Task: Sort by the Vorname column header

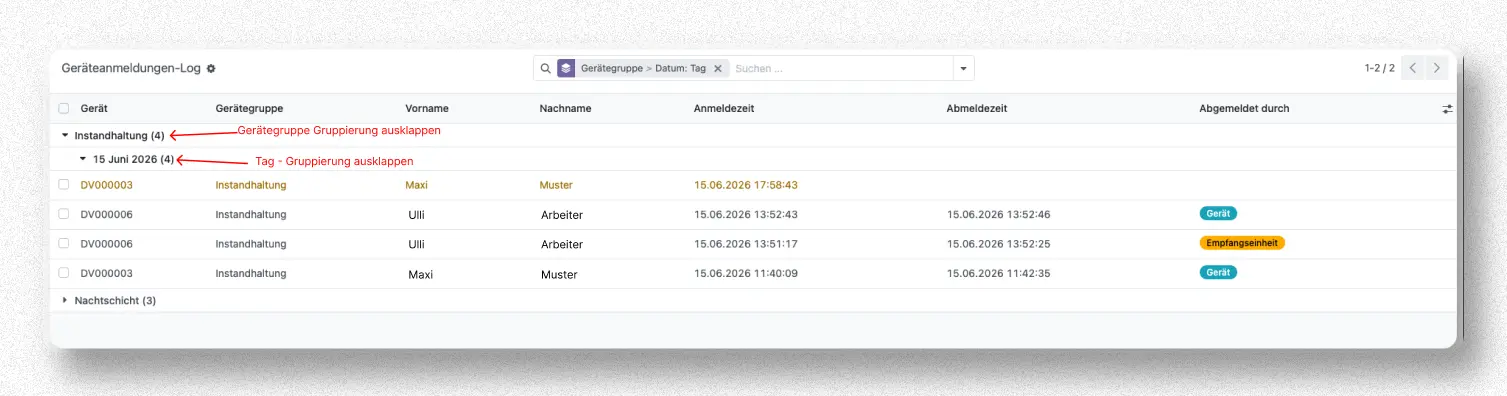Action: coord(427,108)
